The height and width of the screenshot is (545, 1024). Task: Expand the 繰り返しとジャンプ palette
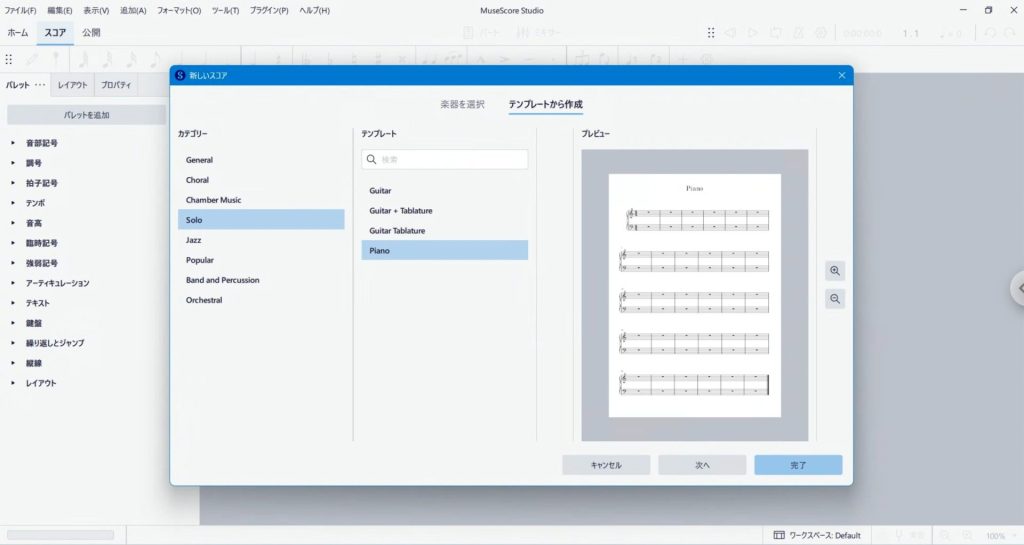(13, 343)
